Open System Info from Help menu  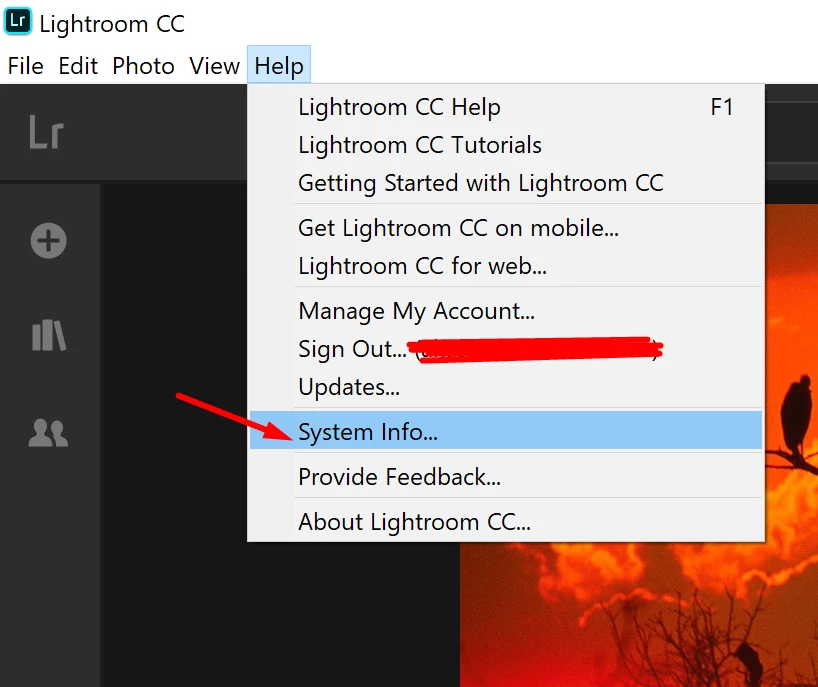click(x=506, y=430)
